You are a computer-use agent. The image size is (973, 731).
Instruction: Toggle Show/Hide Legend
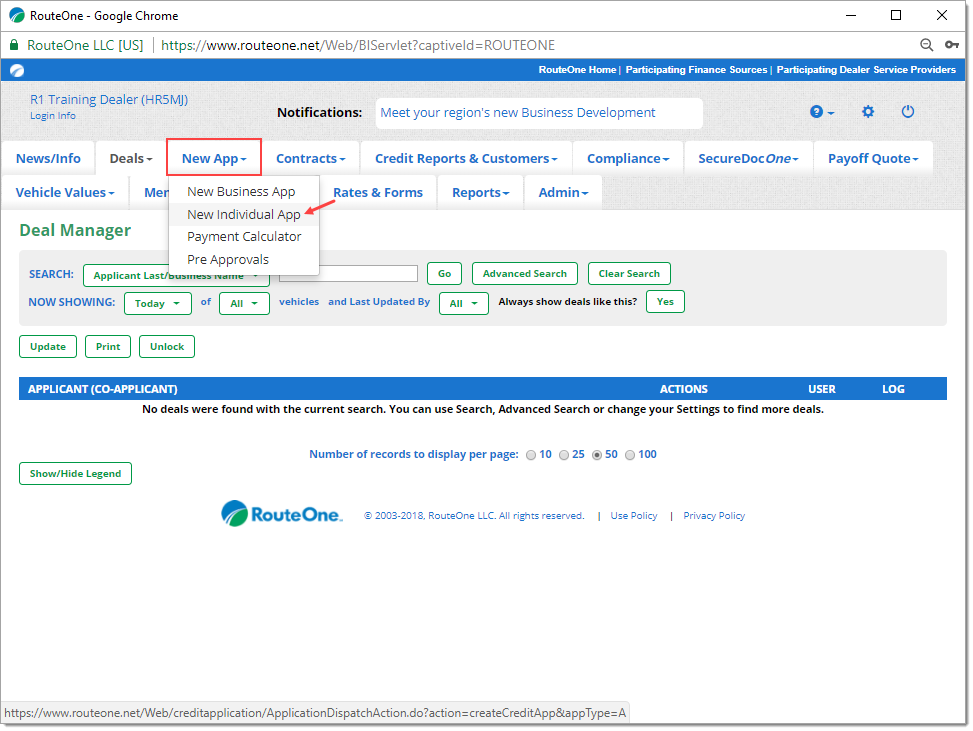(75, 473)
